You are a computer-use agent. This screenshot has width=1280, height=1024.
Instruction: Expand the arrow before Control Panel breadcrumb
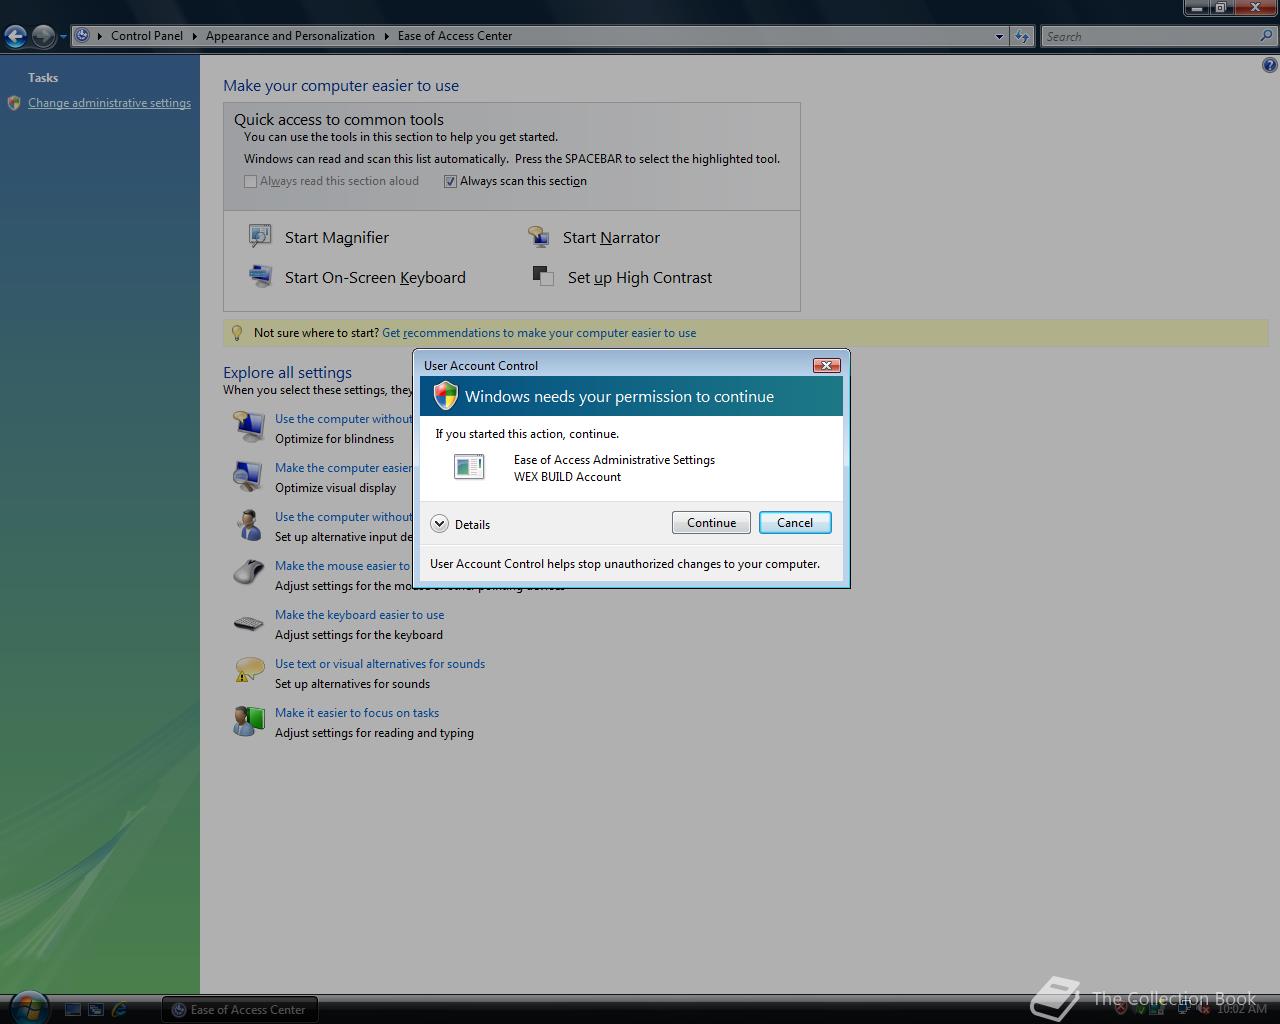click(x=99, y=36)
